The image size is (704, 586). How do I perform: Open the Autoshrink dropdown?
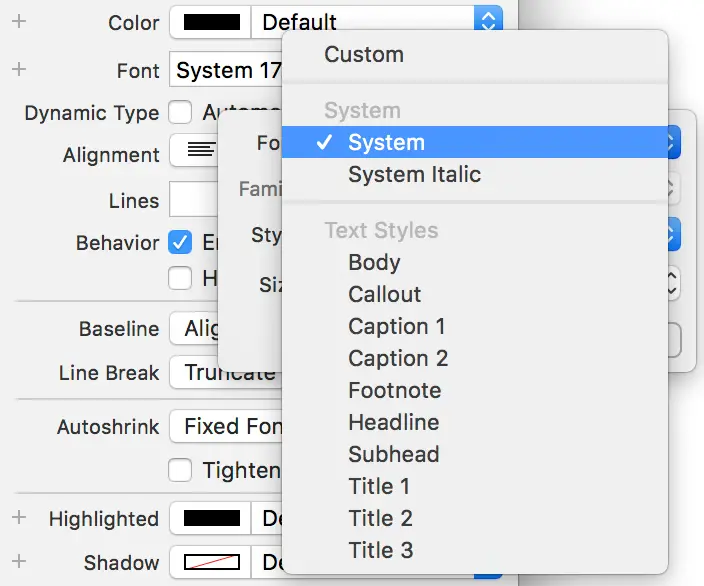(227, 427)
